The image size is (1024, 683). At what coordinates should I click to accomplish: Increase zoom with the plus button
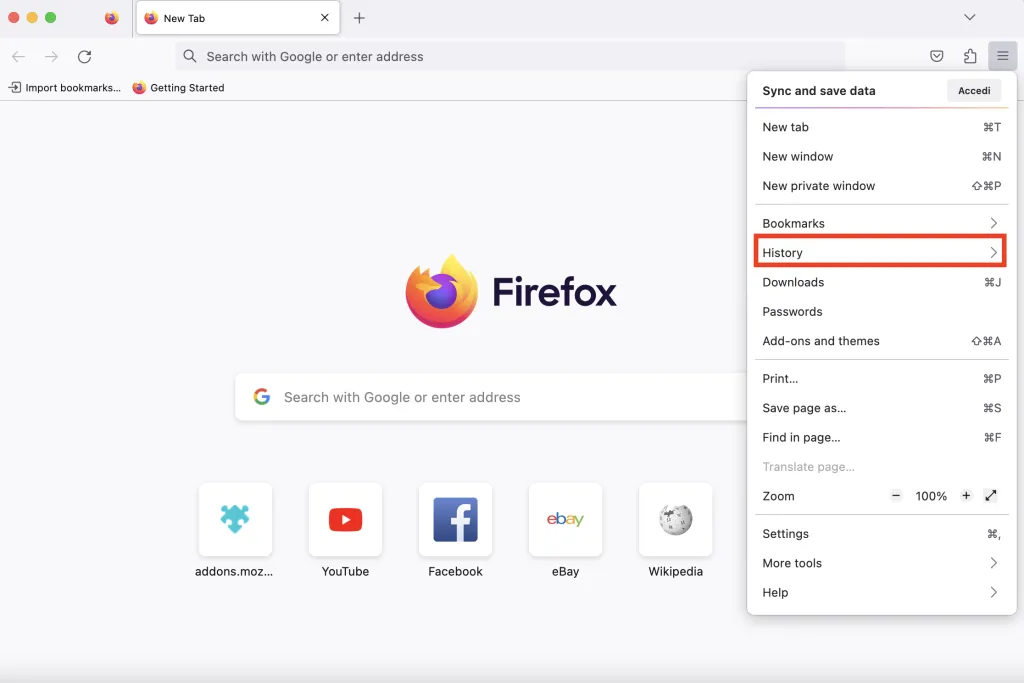pyautogui.click(x=965, y=495)
